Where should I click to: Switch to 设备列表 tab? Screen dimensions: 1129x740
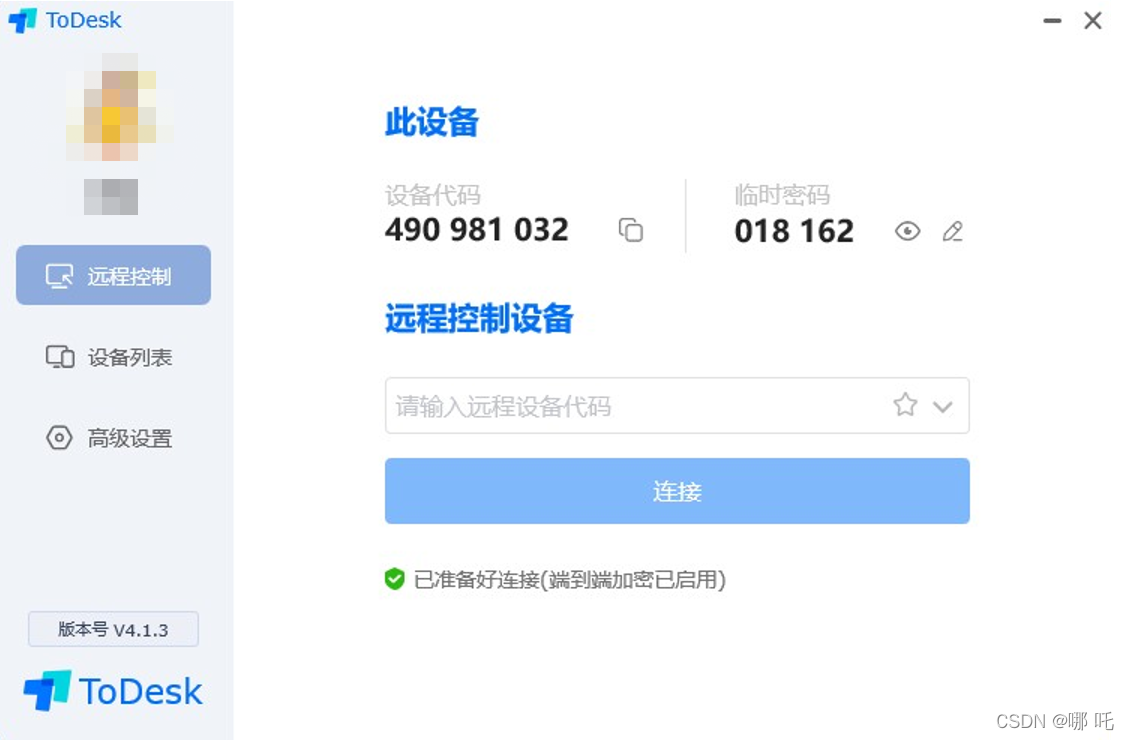(109, 357)
